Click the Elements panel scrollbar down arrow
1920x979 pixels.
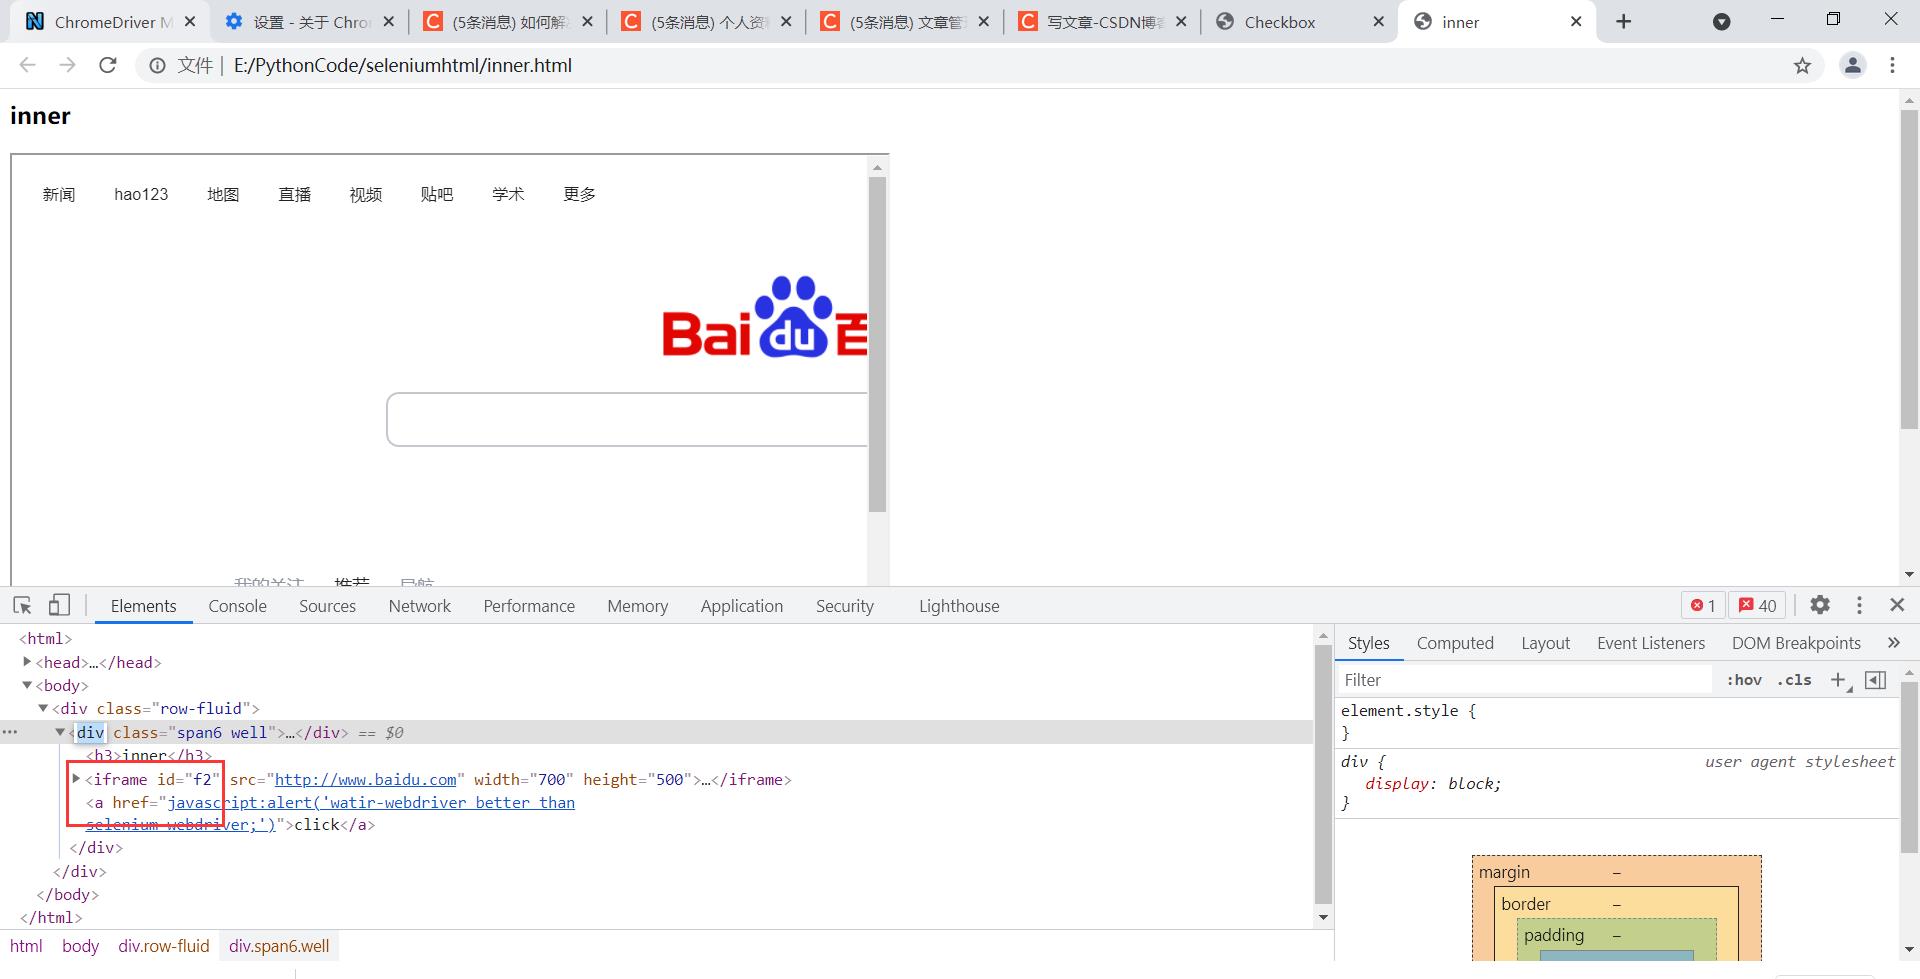[1323, 917]
